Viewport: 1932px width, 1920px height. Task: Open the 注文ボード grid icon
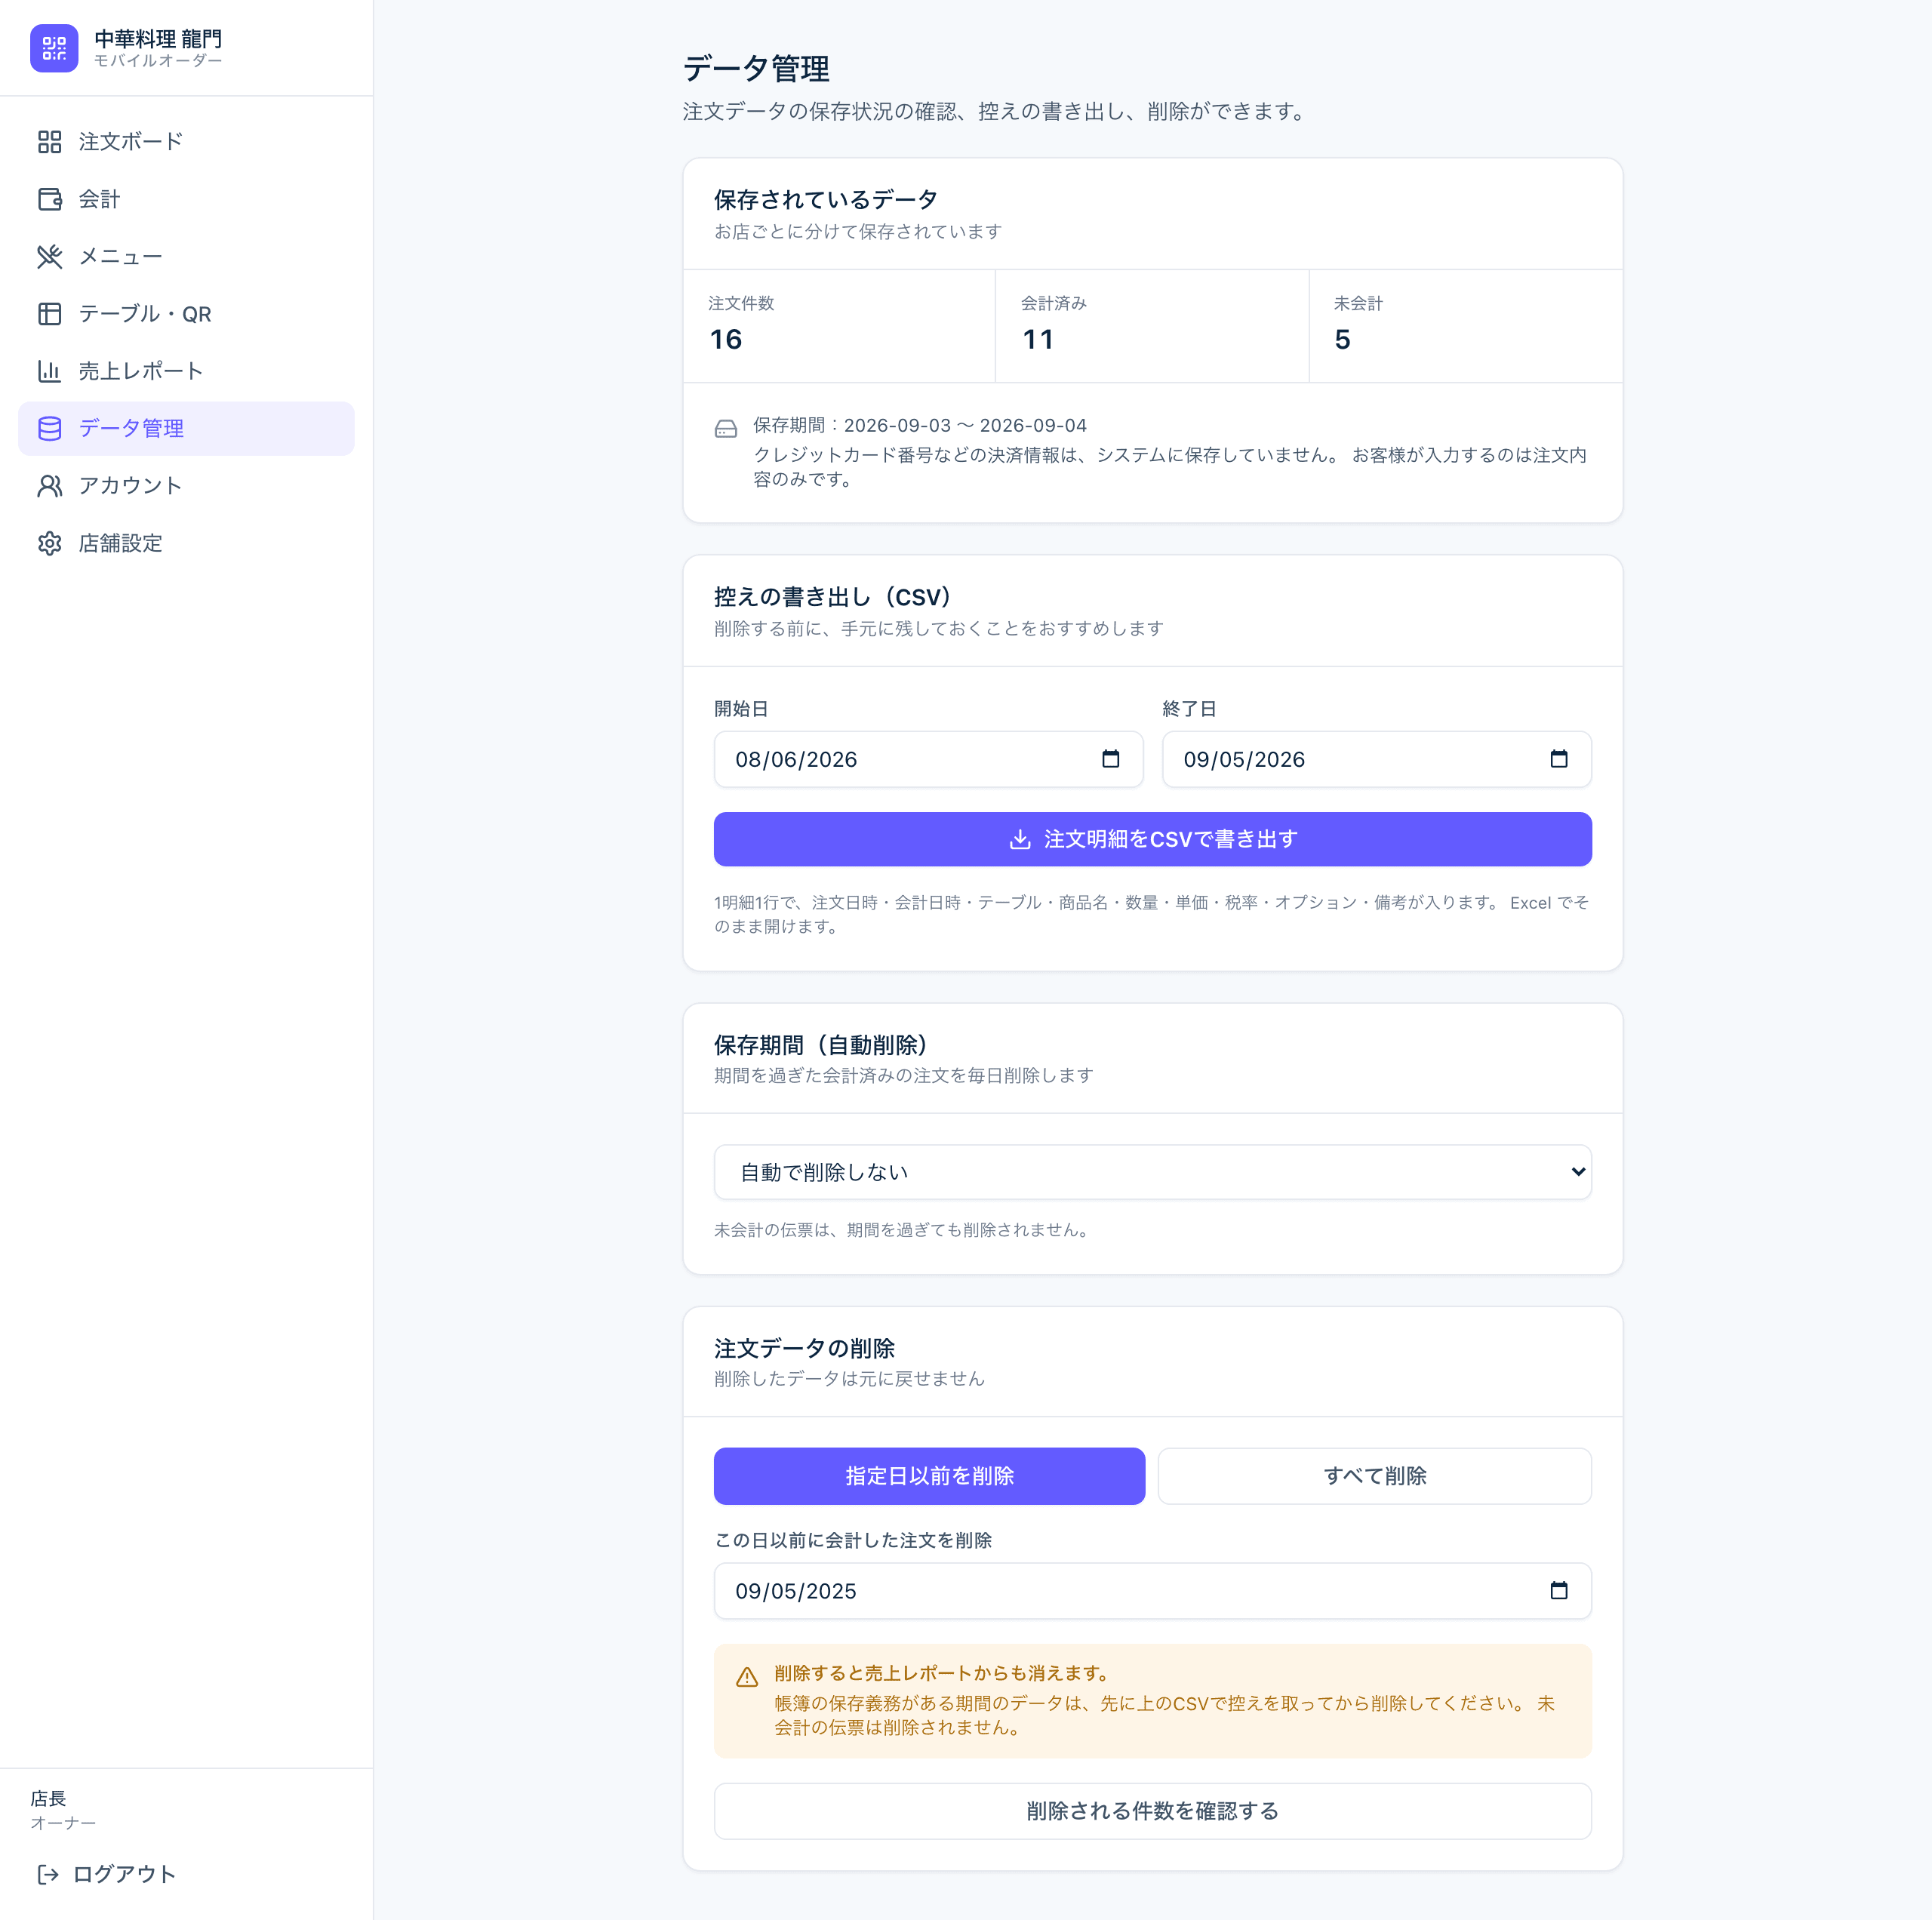click(x=49, y=142)
